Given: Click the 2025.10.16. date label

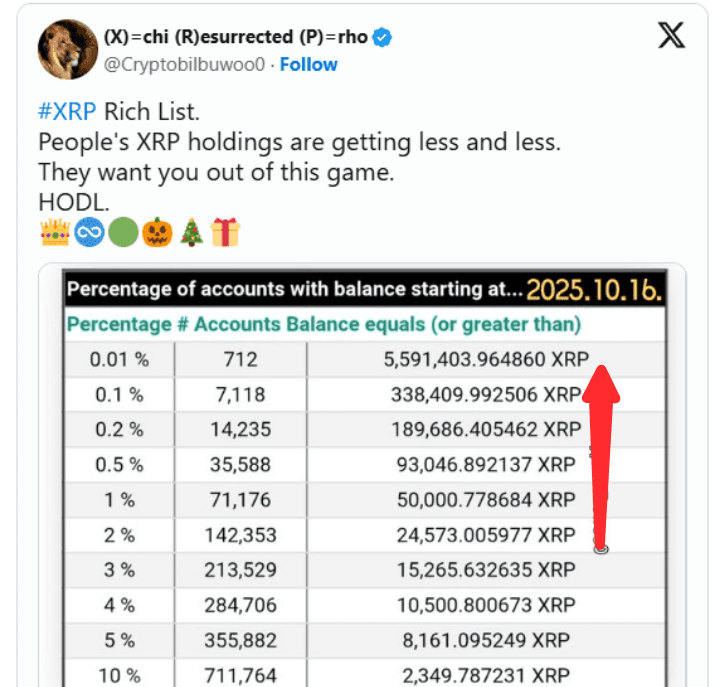Looking at the screenshot, I should 594,290.
